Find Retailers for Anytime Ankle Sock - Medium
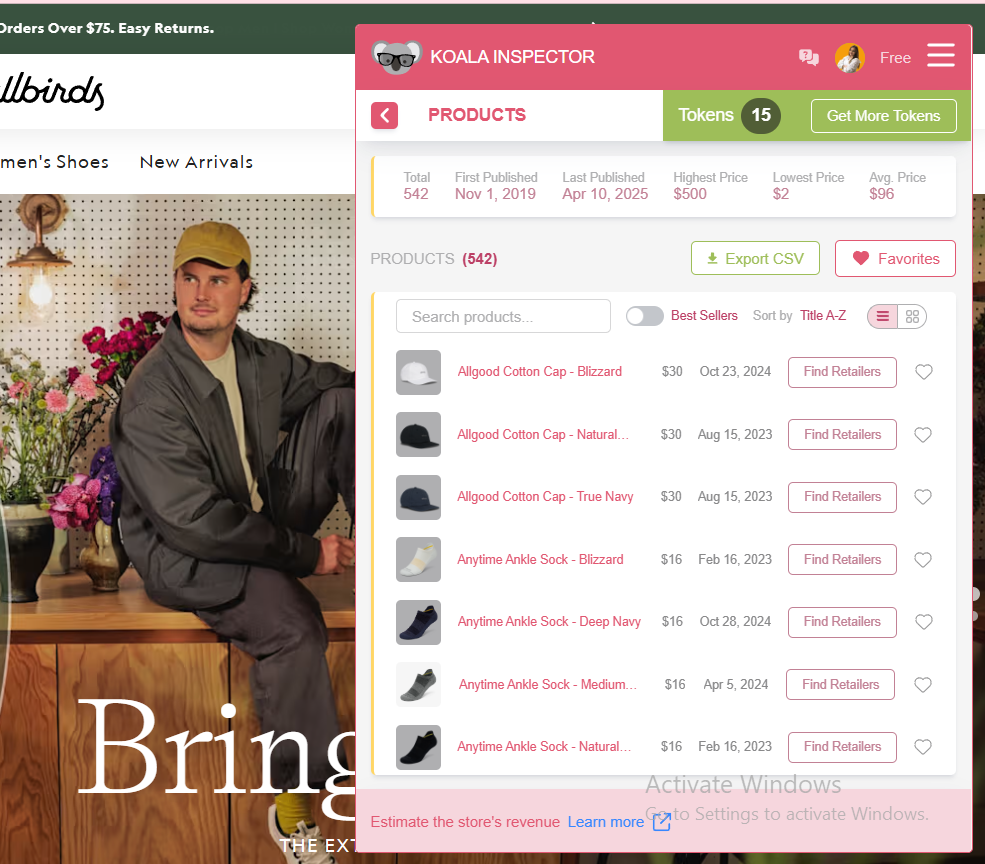The image size is (985, 864). point(841,685)
